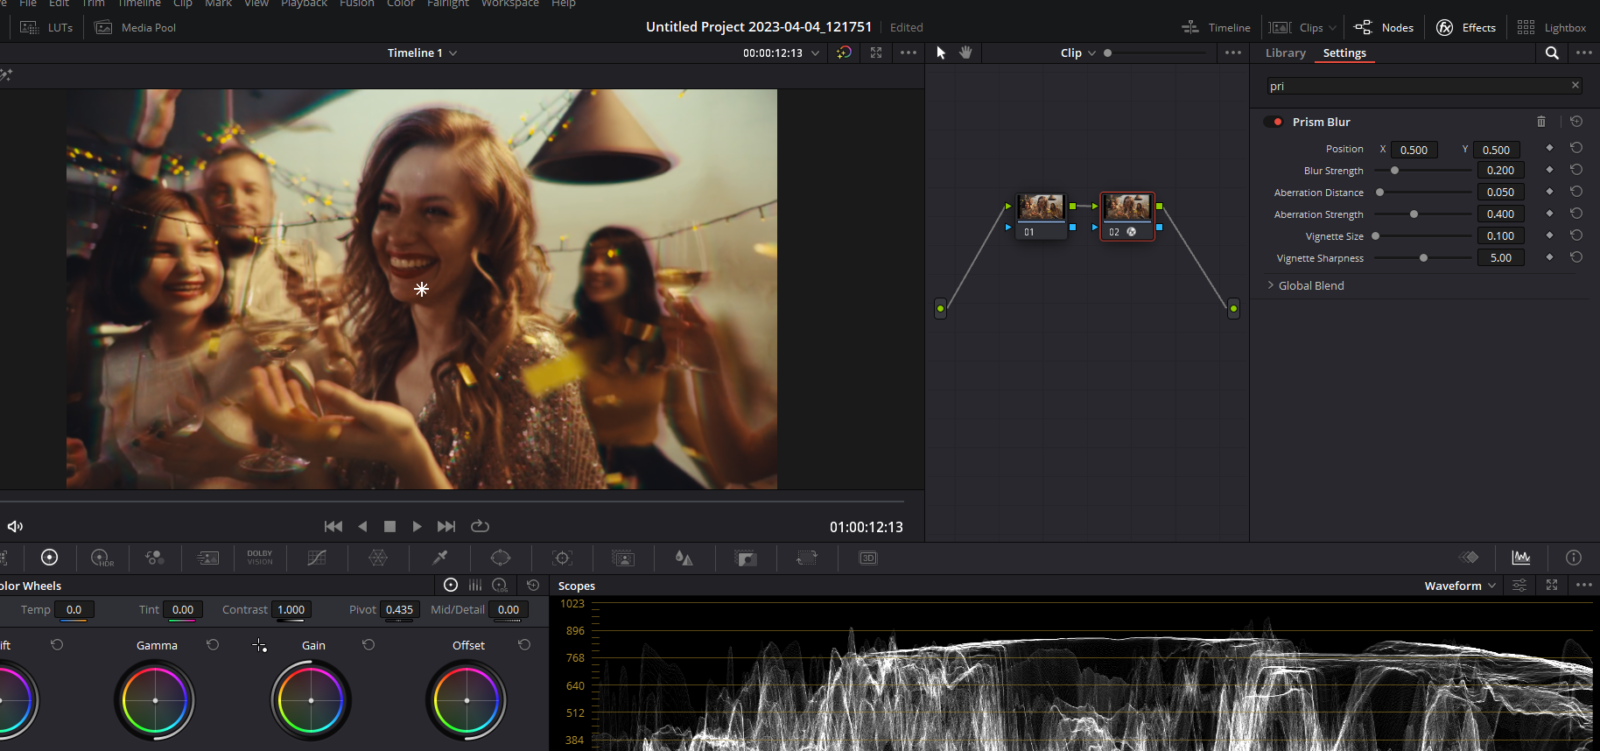Reset the whole Prism Blur effect
This screenshot has width=1600, height=751.
point(1576,121)
